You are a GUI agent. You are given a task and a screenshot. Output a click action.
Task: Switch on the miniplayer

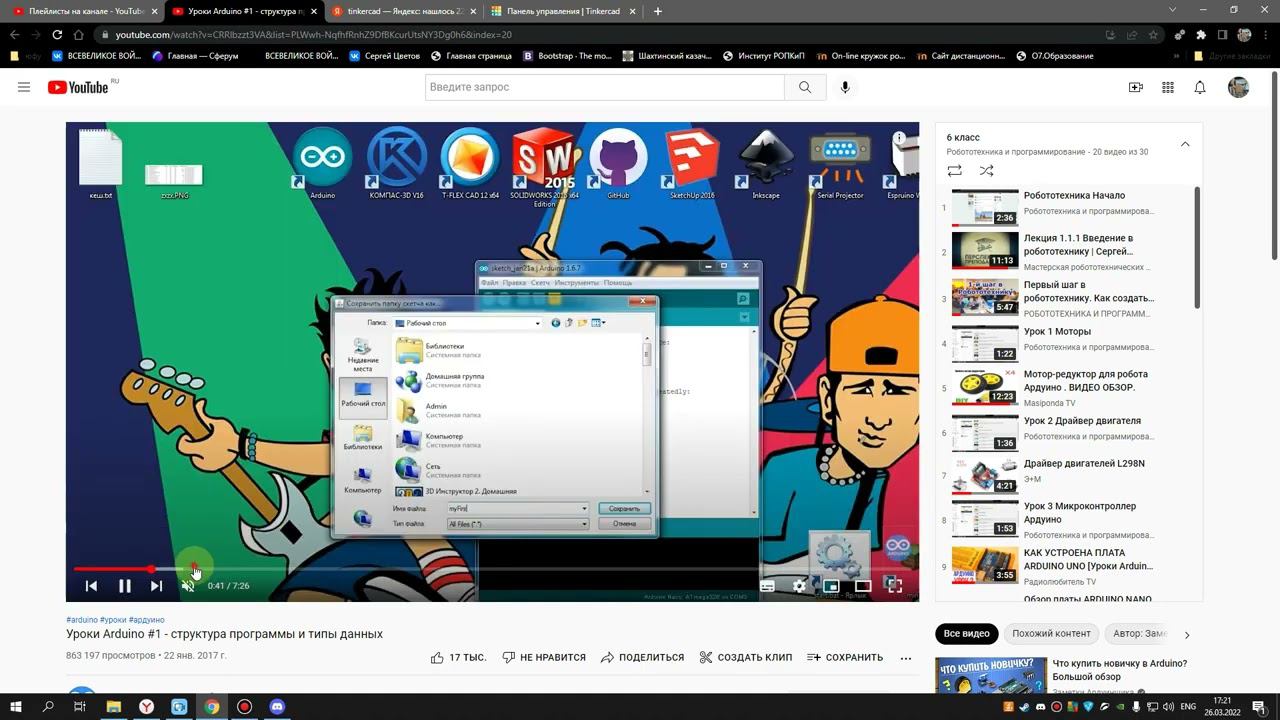[831, 586]
